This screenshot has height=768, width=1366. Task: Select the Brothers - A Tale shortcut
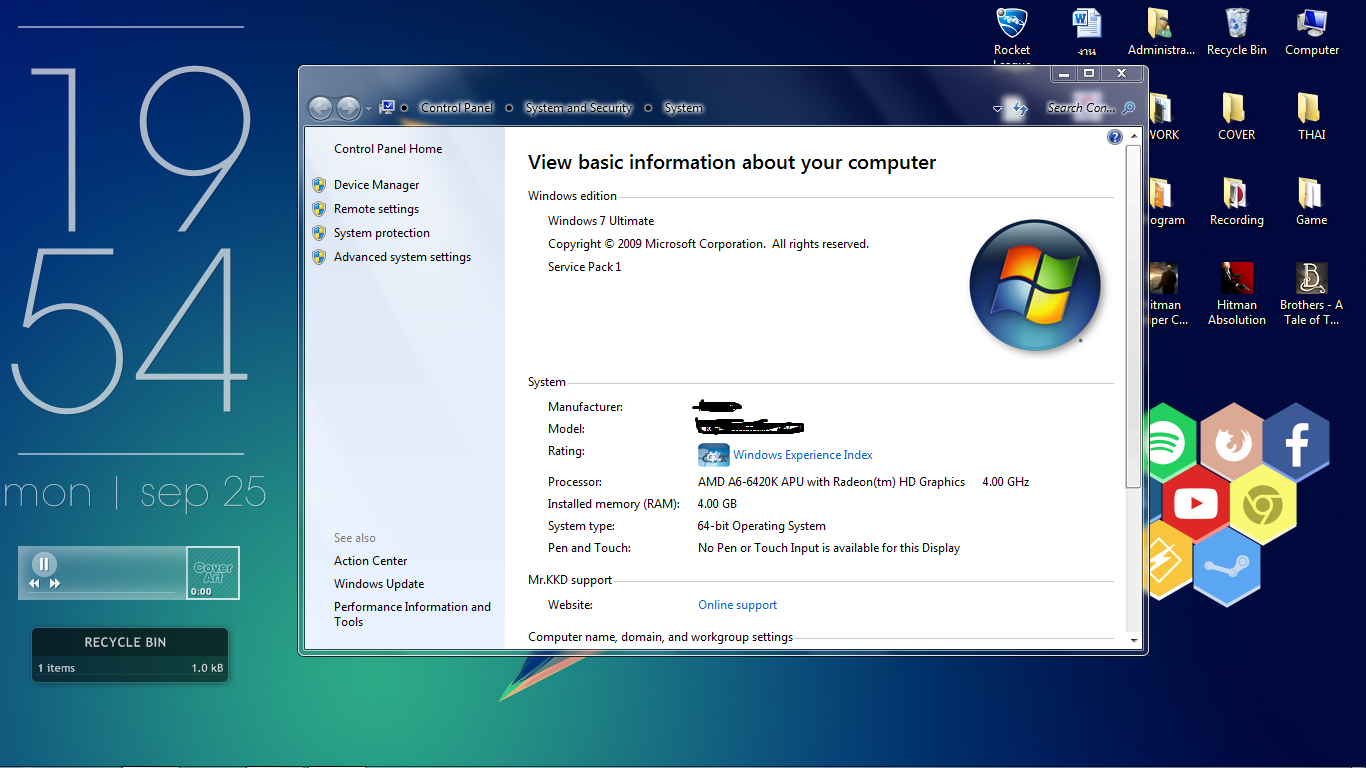[x=1311, y=294]
